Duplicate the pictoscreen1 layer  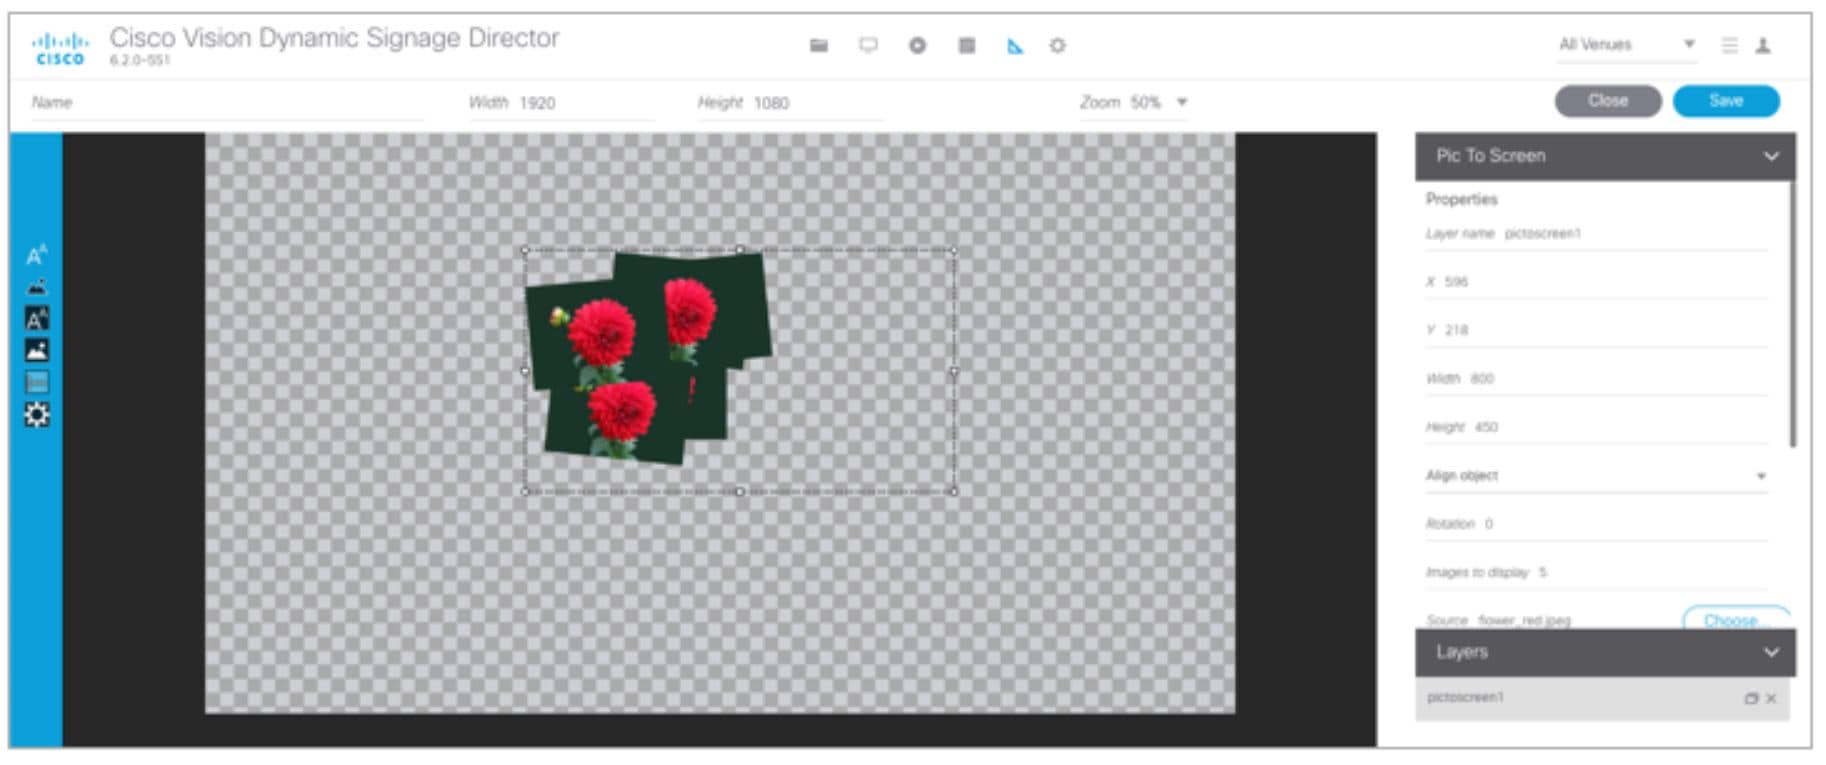tap(1751, 698)
